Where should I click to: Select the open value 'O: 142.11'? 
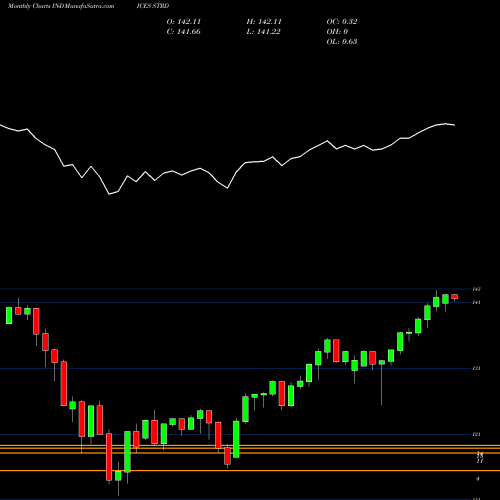184,22
